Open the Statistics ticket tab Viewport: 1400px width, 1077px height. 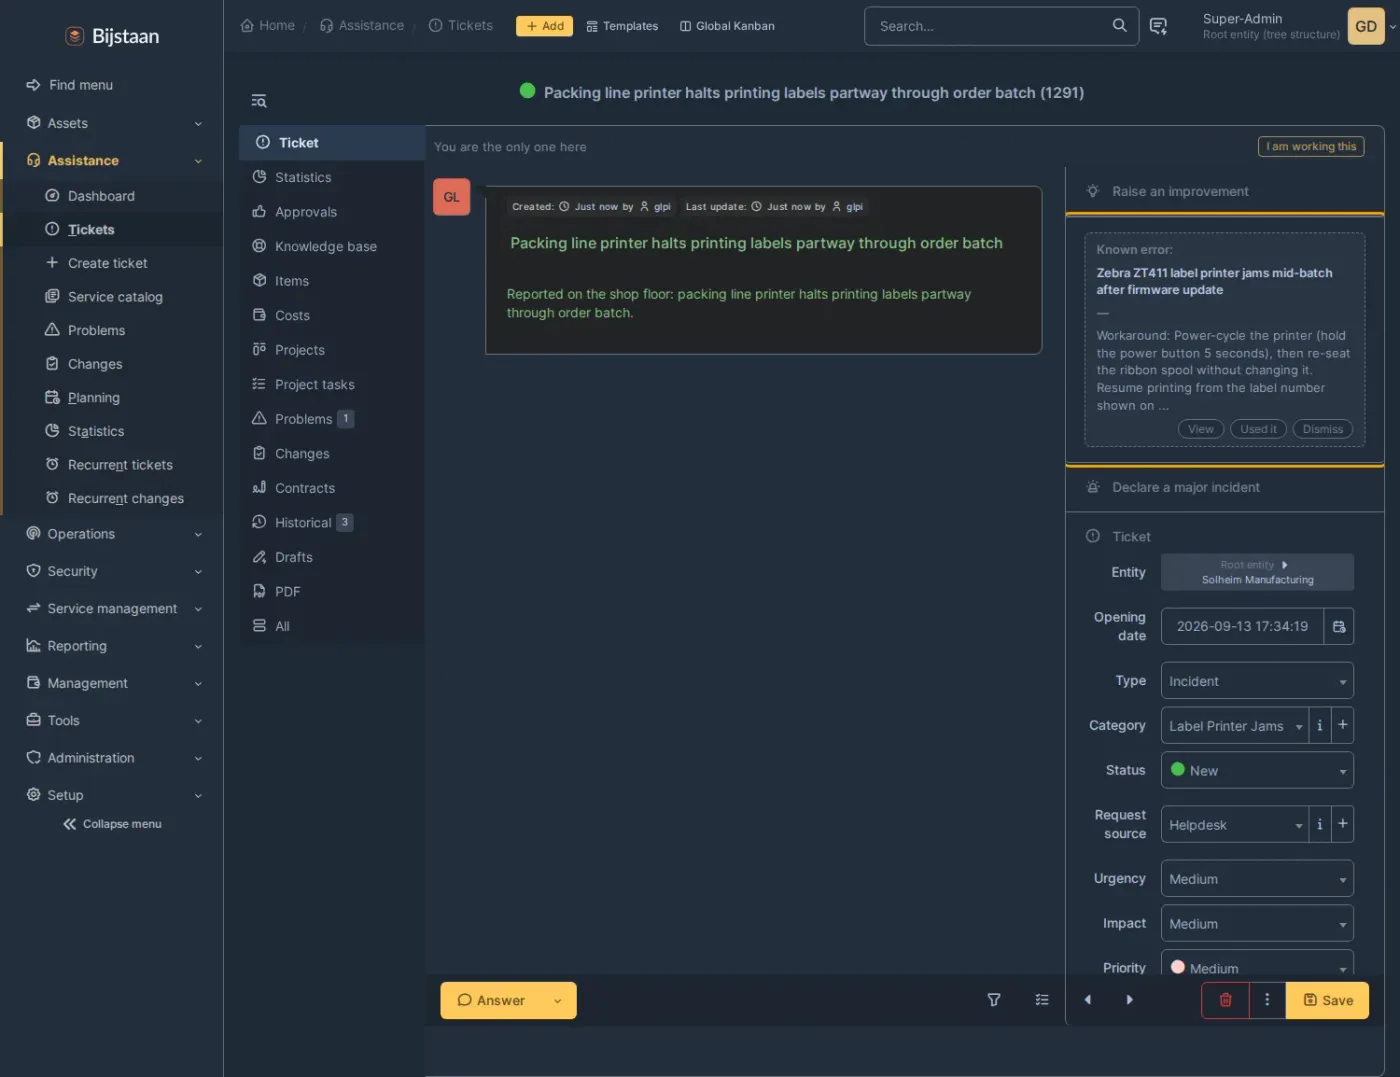coord(331,177)
